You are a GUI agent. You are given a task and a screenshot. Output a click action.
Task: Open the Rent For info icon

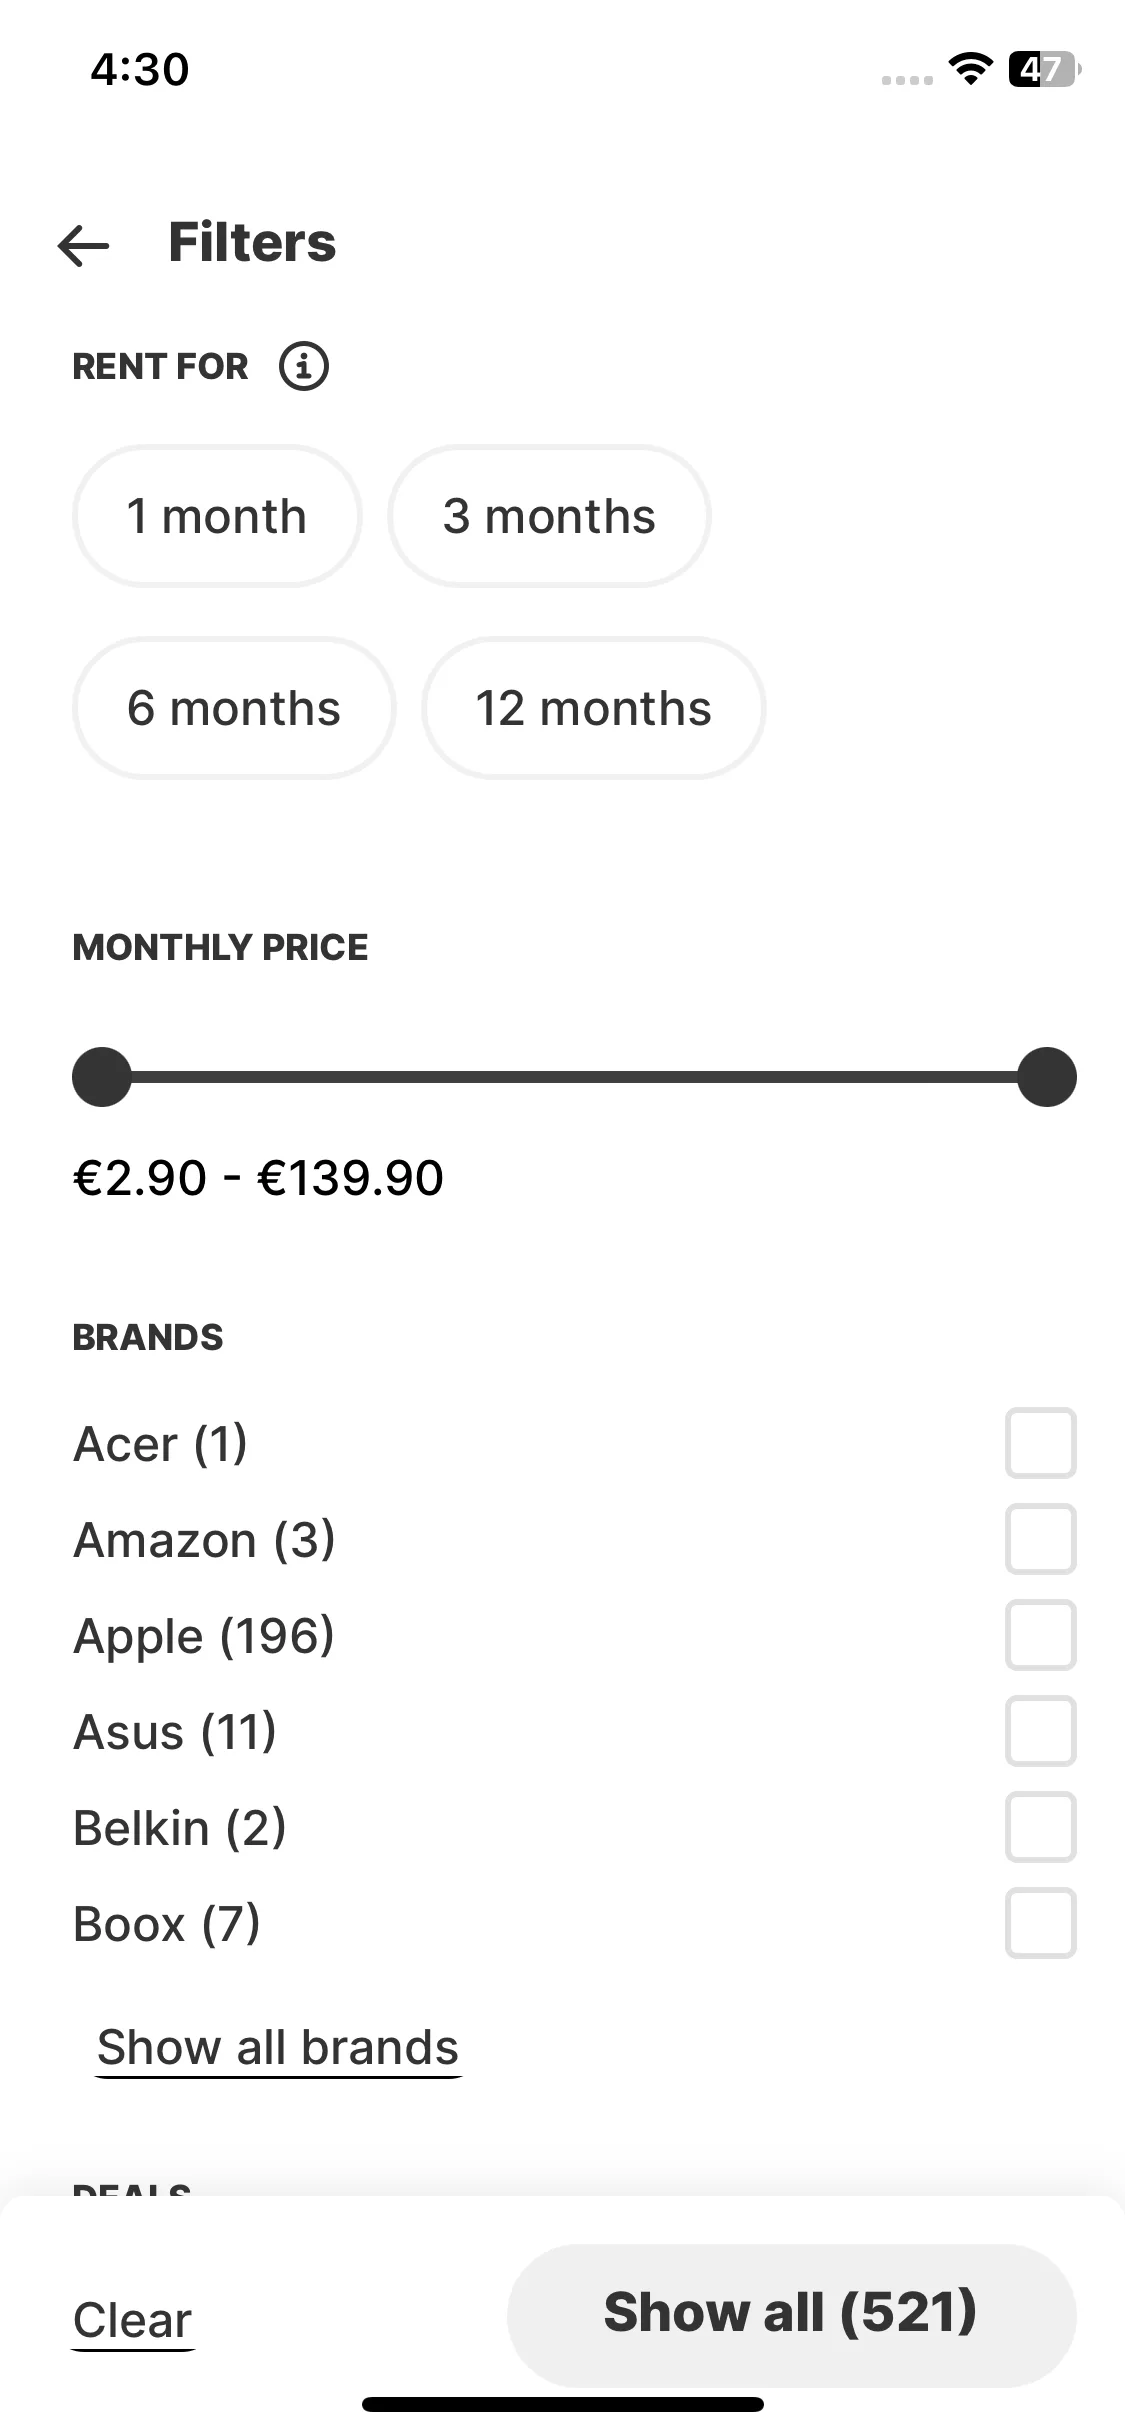pyautogui.click(x=304, y=366)
